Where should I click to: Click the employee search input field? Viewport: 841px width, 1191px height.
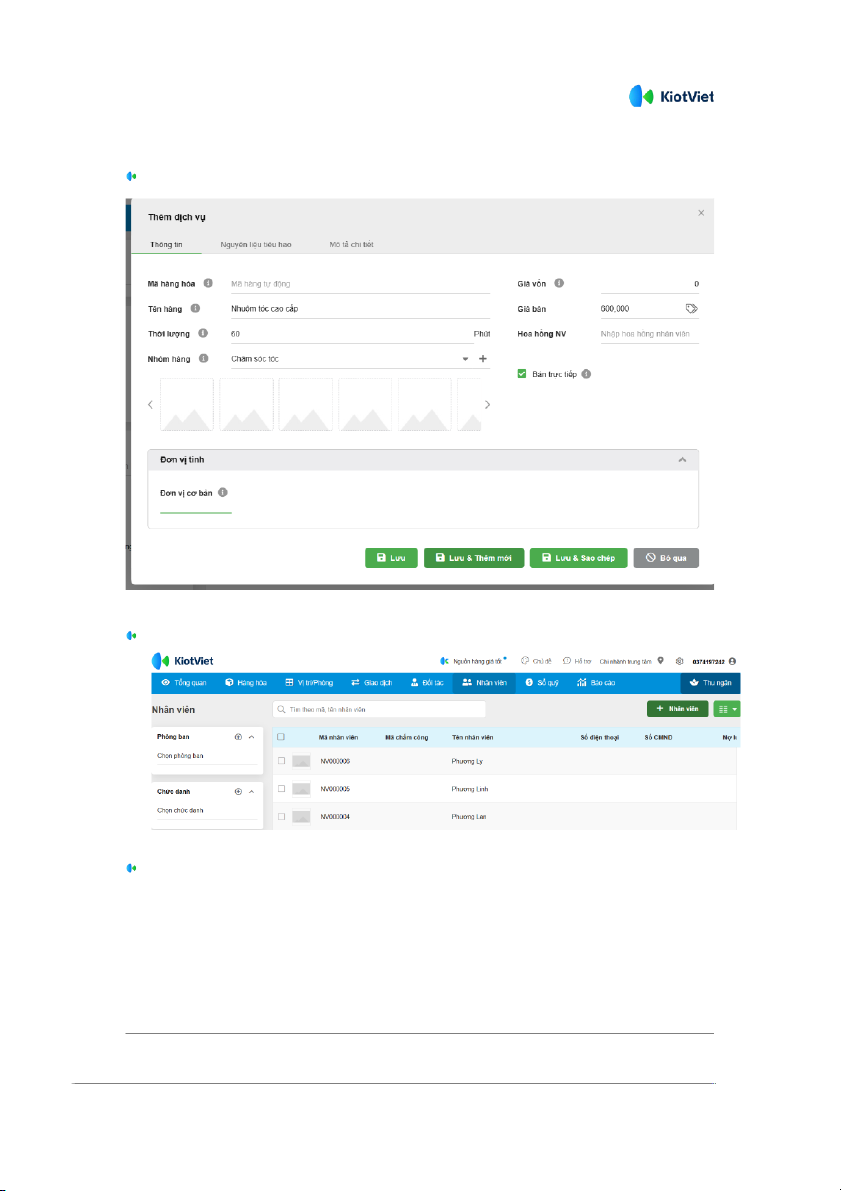(x=380, y=708)
